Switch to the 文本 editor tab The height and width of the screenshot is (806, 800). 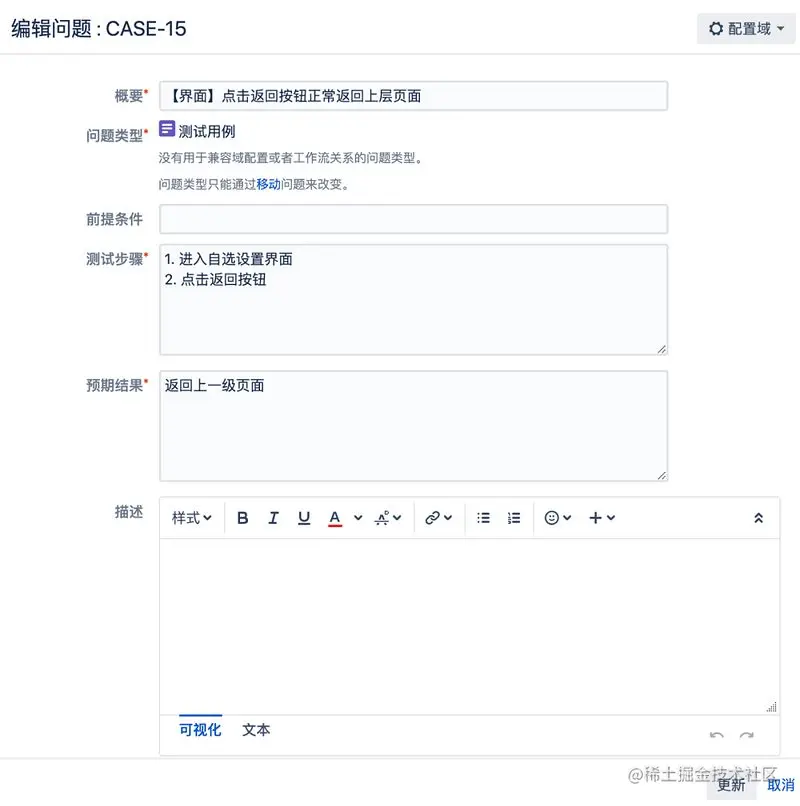(255, 730)
